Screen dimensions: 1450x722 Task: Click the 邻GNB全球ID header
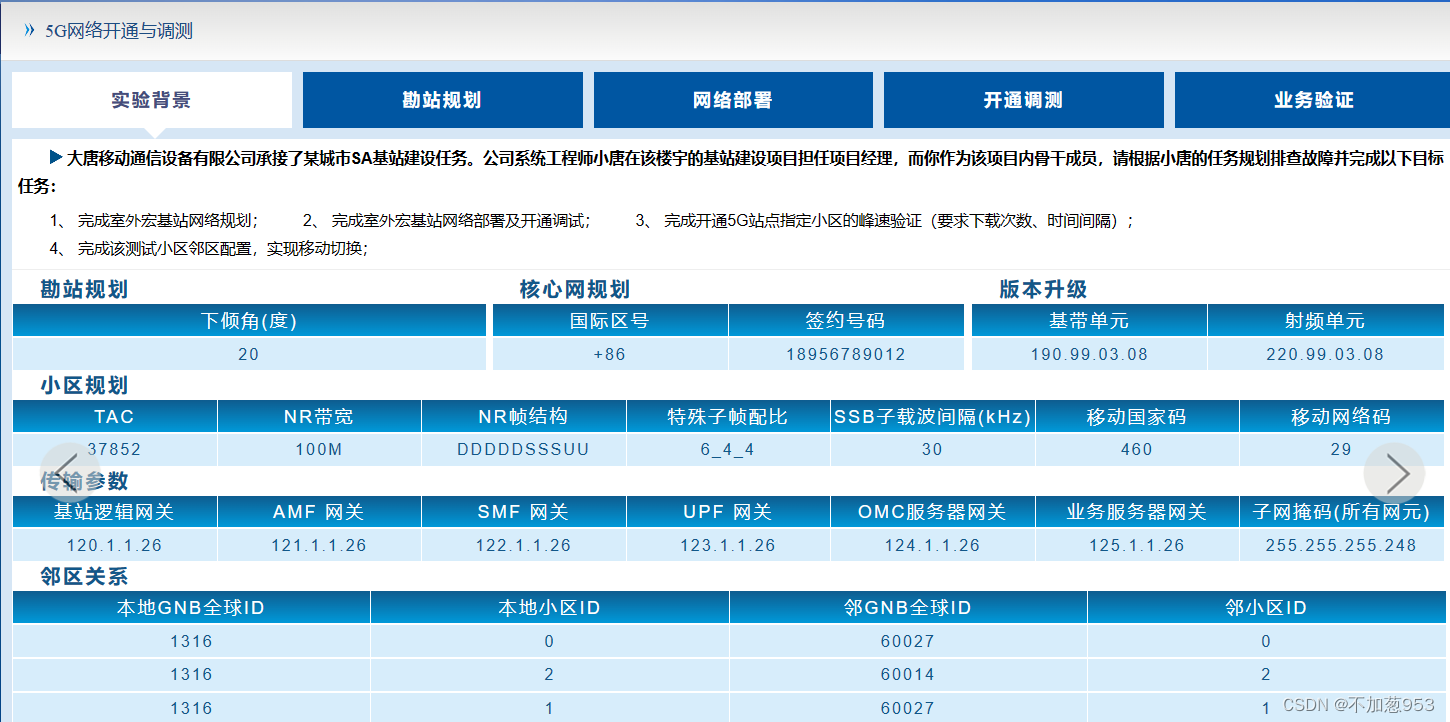(908, 608)
